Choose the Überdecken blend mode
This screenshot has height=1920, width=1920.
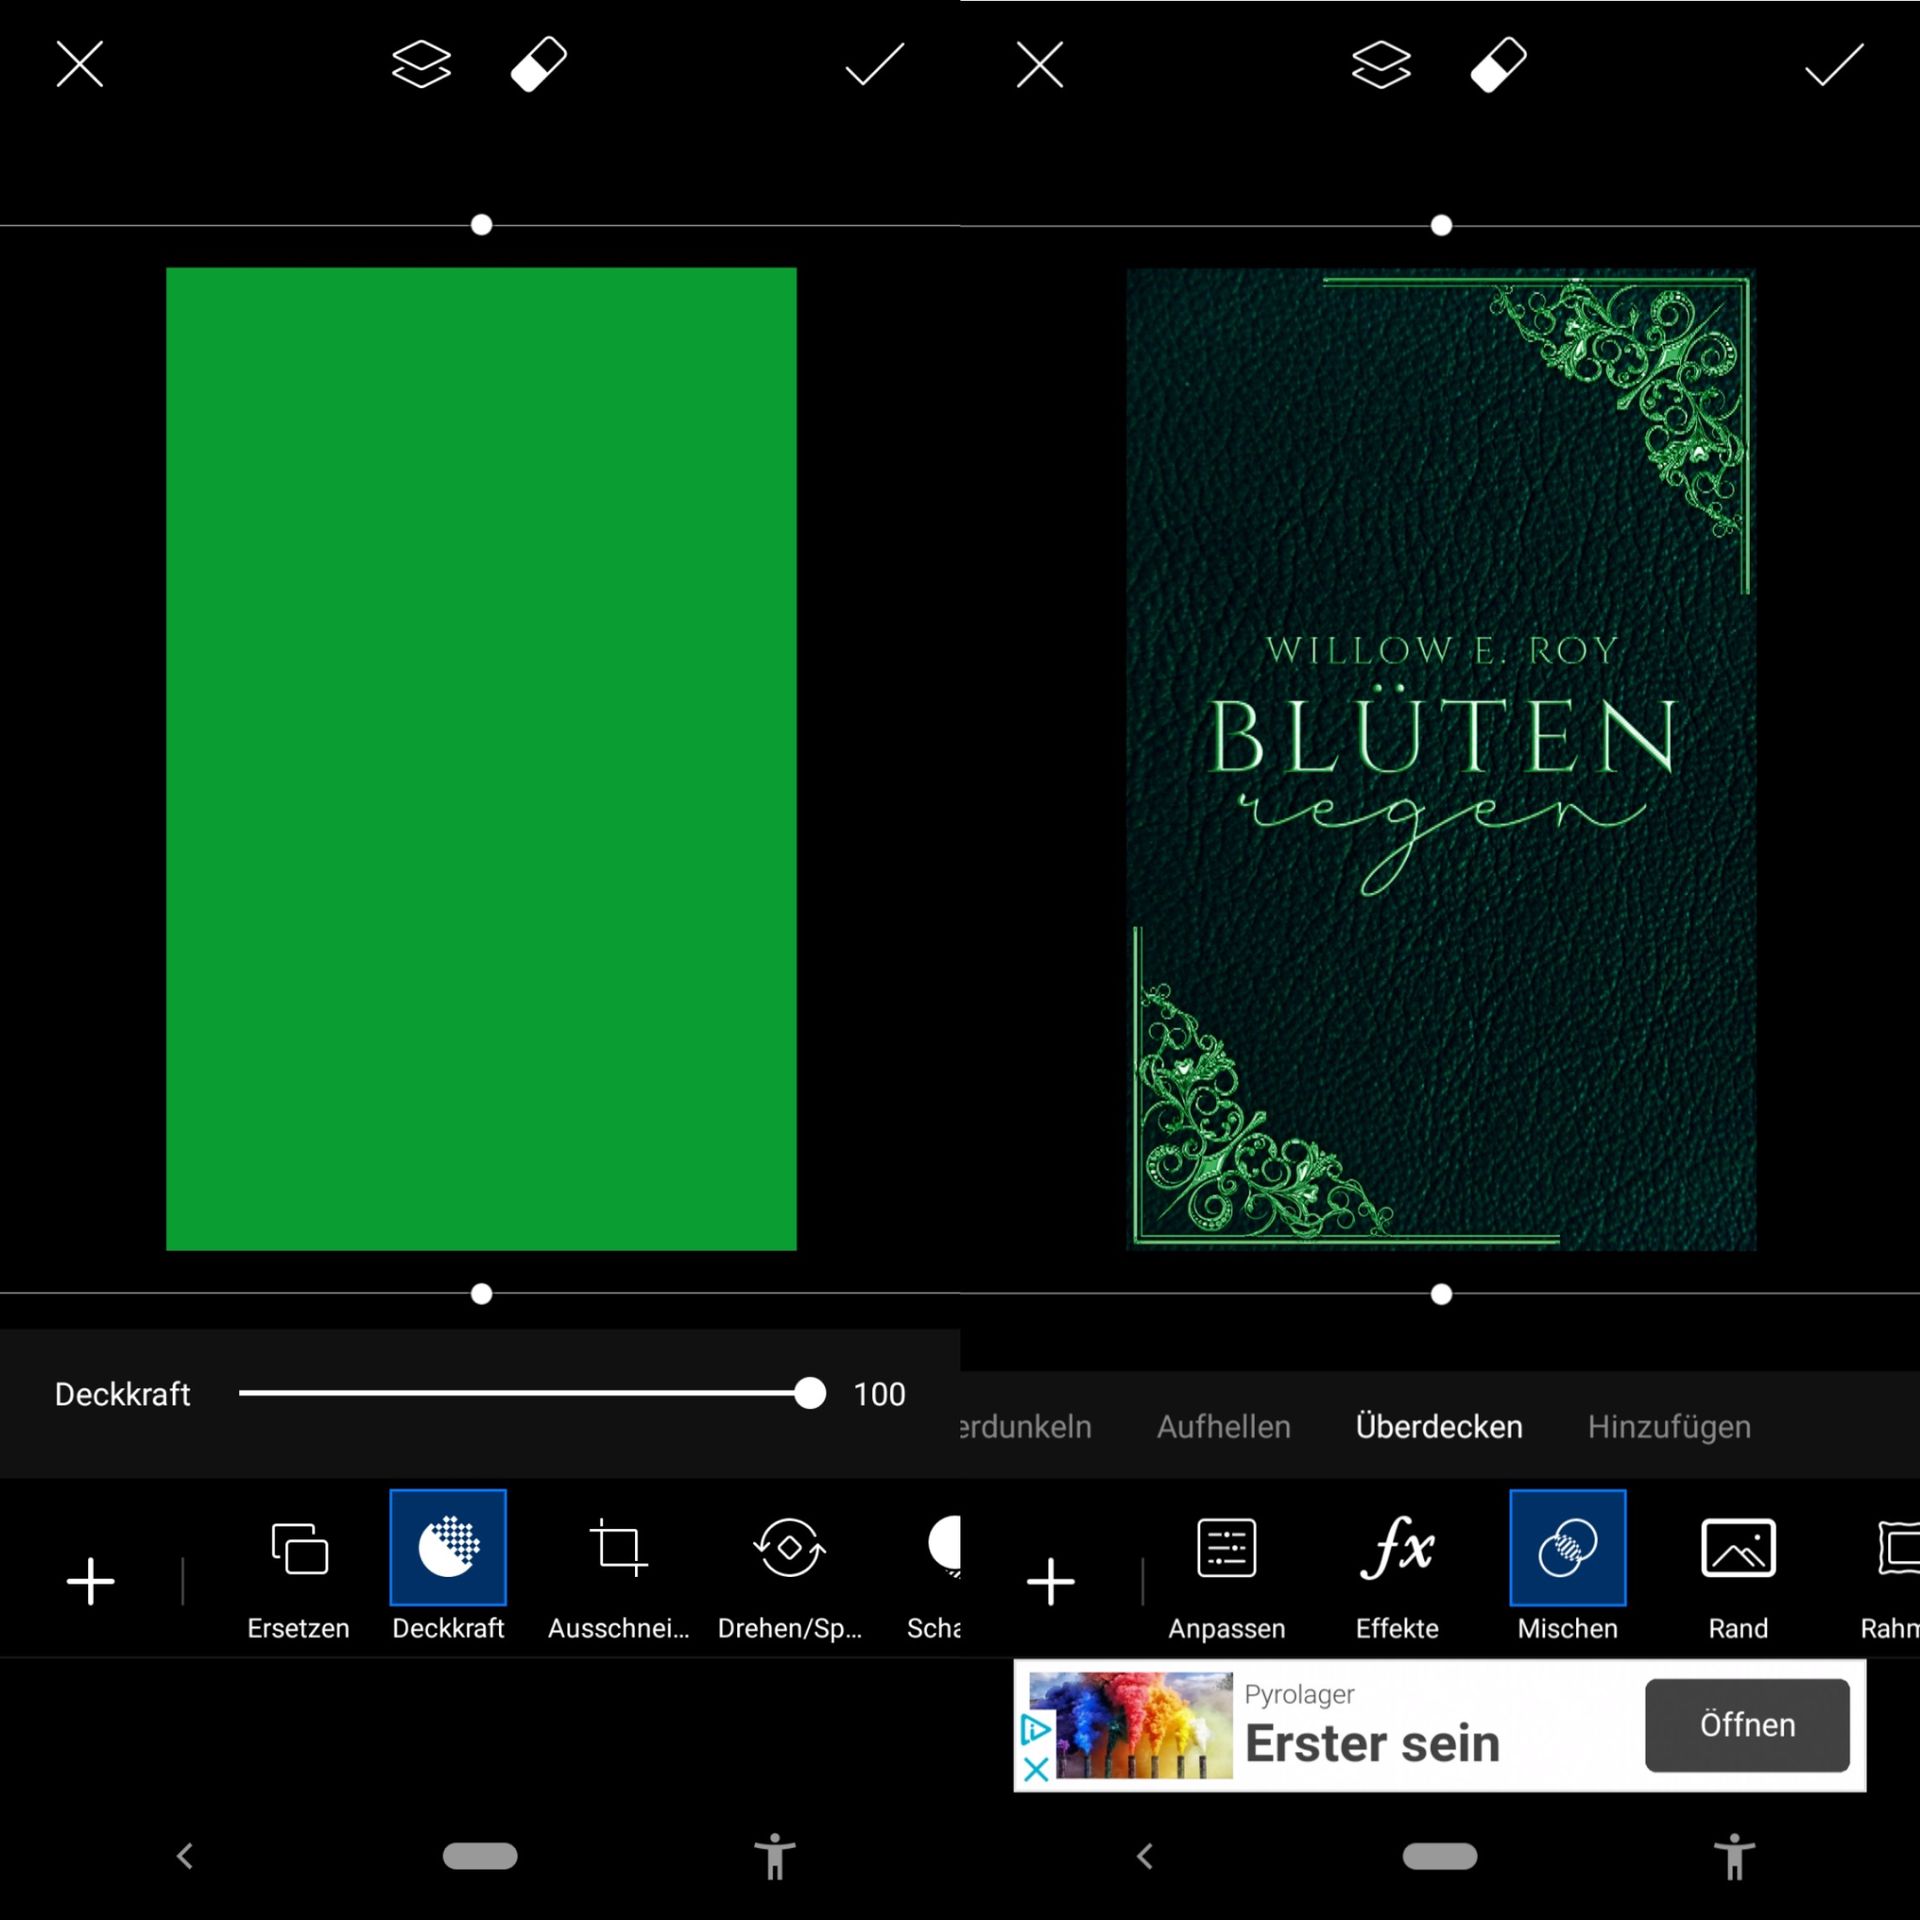coord(1439,1426)
